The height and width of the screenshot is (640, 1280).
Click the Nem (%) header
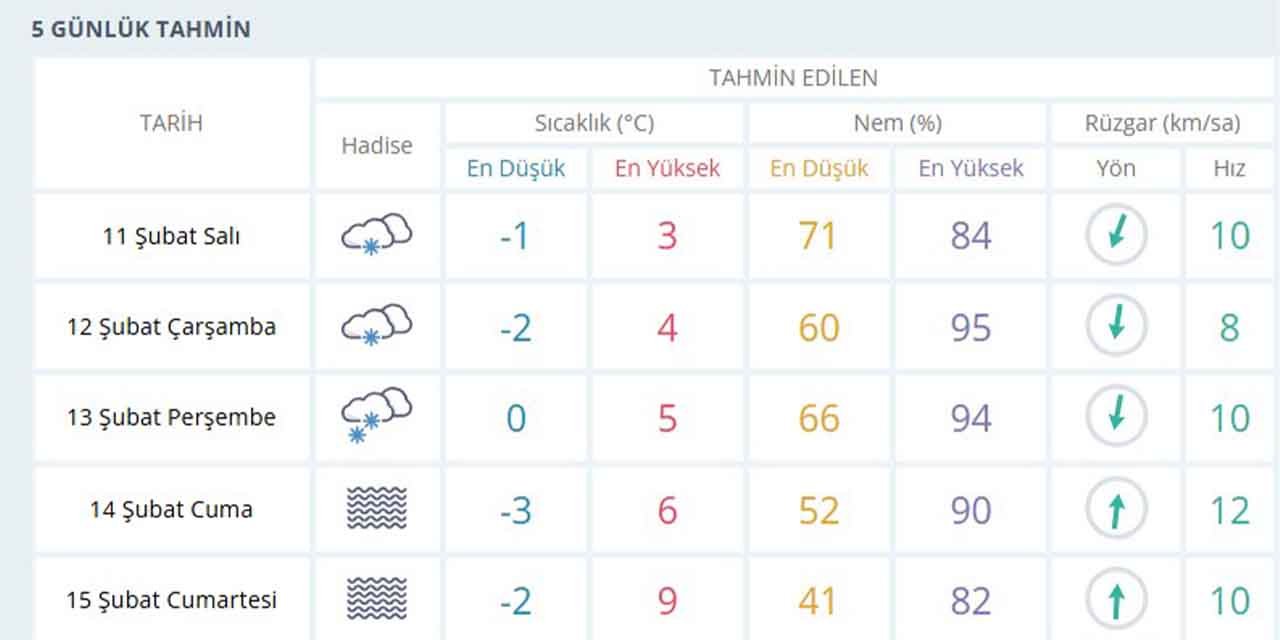[897, 123]
